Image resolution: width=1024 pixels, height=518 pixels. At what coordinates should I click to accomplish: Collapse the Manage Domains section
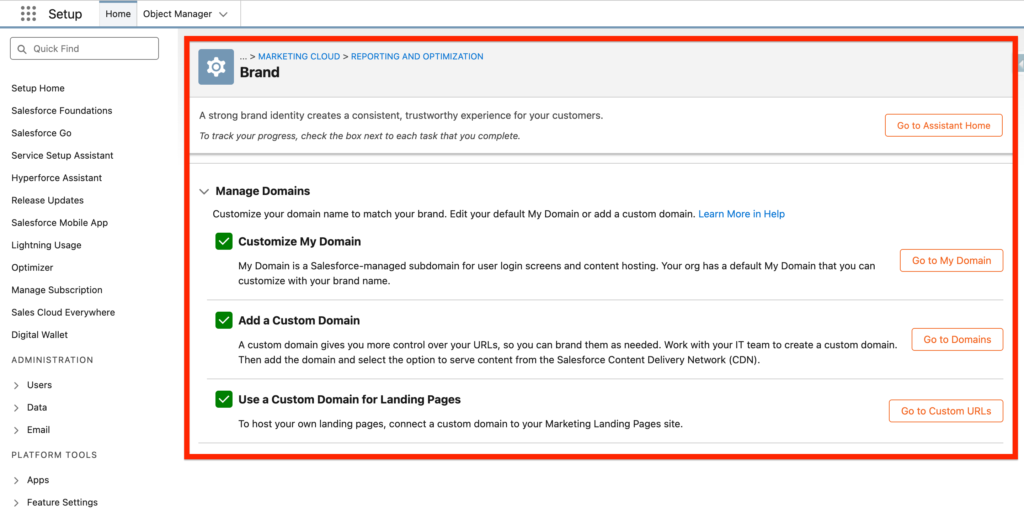click(204, 191)
